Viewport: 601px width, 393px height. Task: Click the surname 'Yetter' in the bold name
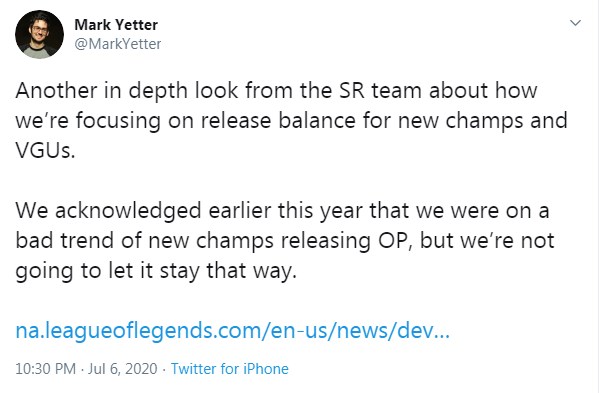click(x=136, y=25)
